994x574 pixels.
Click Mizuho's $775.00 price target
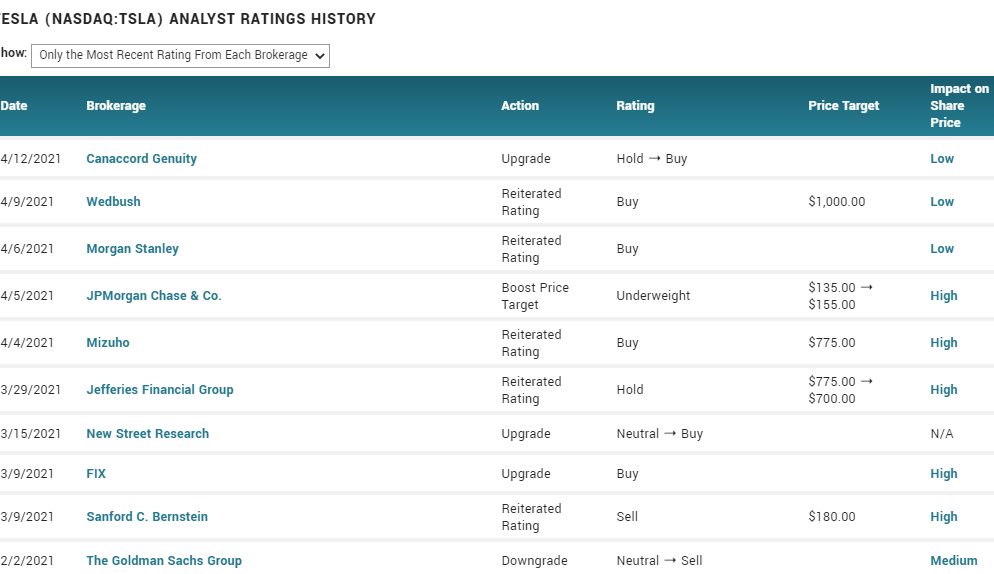(x=832, y=342)
